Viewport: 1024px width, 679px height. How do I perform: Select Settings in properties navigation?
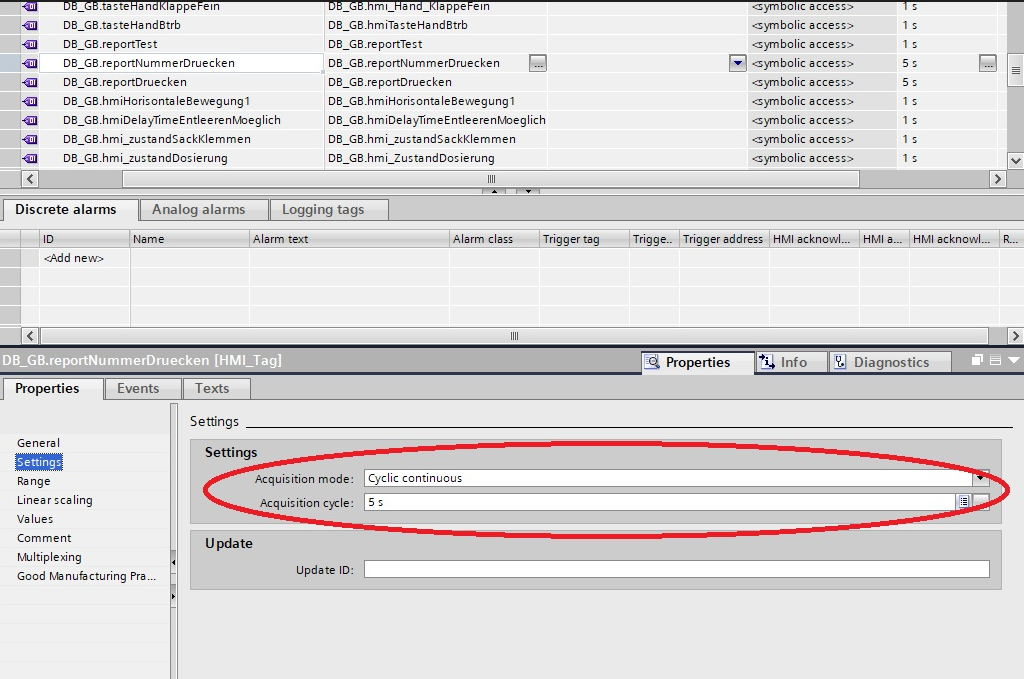(39, 462)
